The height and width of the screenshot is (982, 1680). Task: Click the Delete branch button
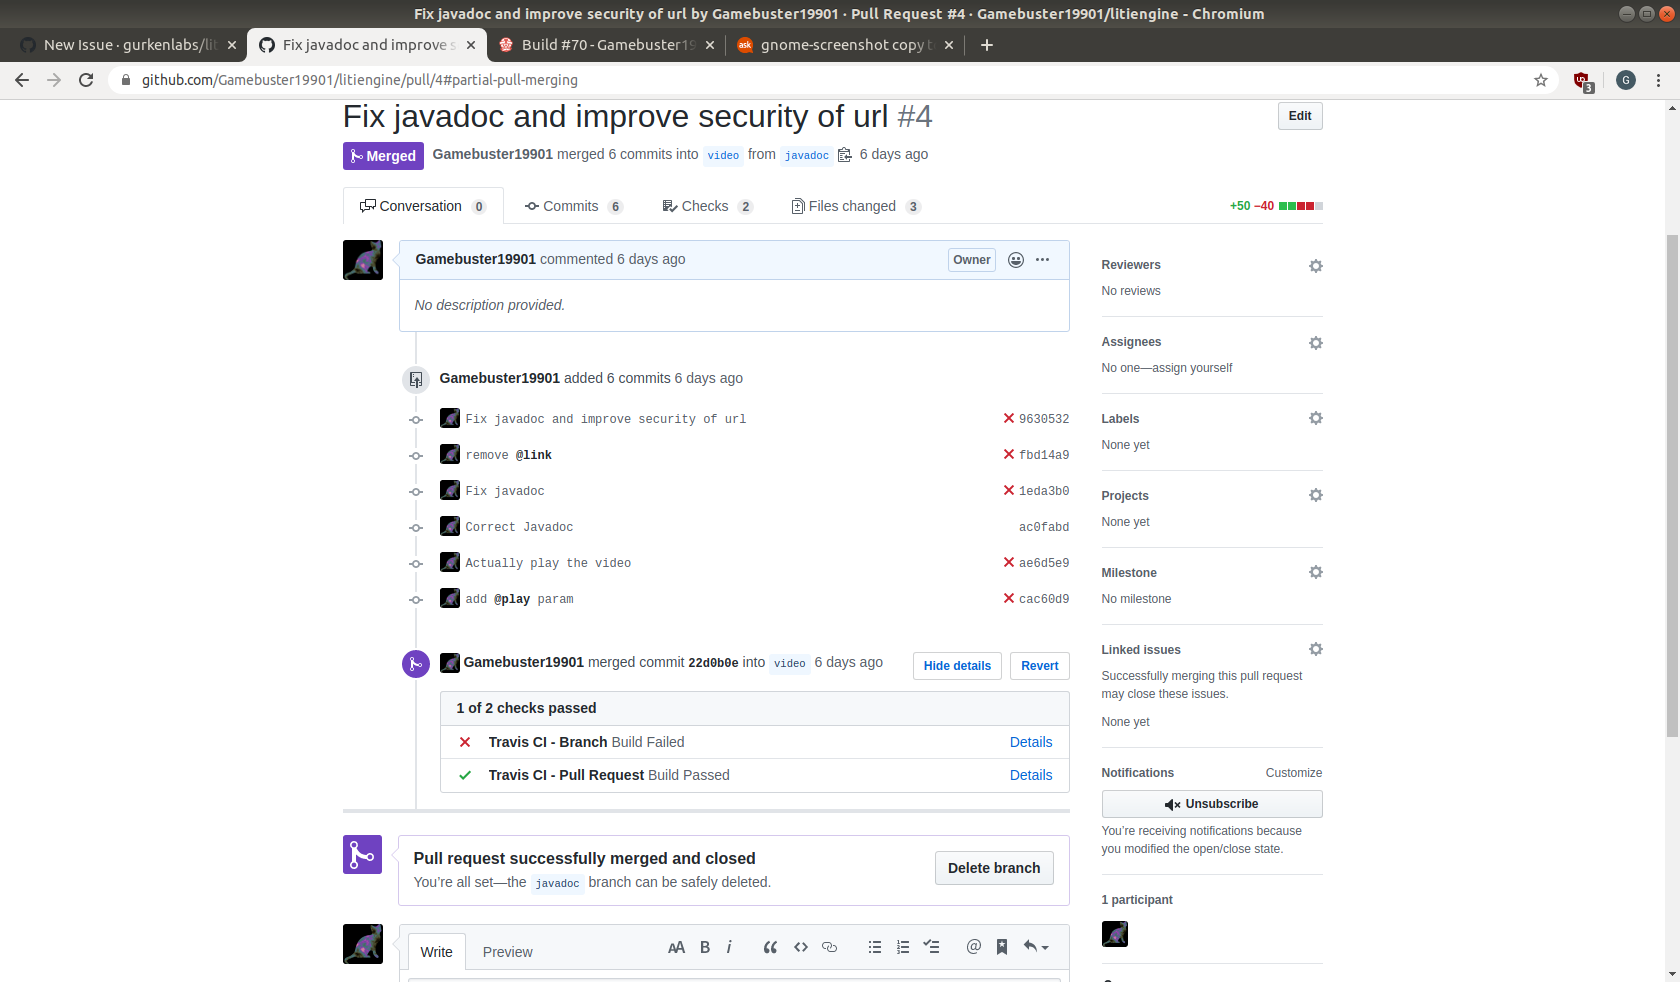coord(994,868)
